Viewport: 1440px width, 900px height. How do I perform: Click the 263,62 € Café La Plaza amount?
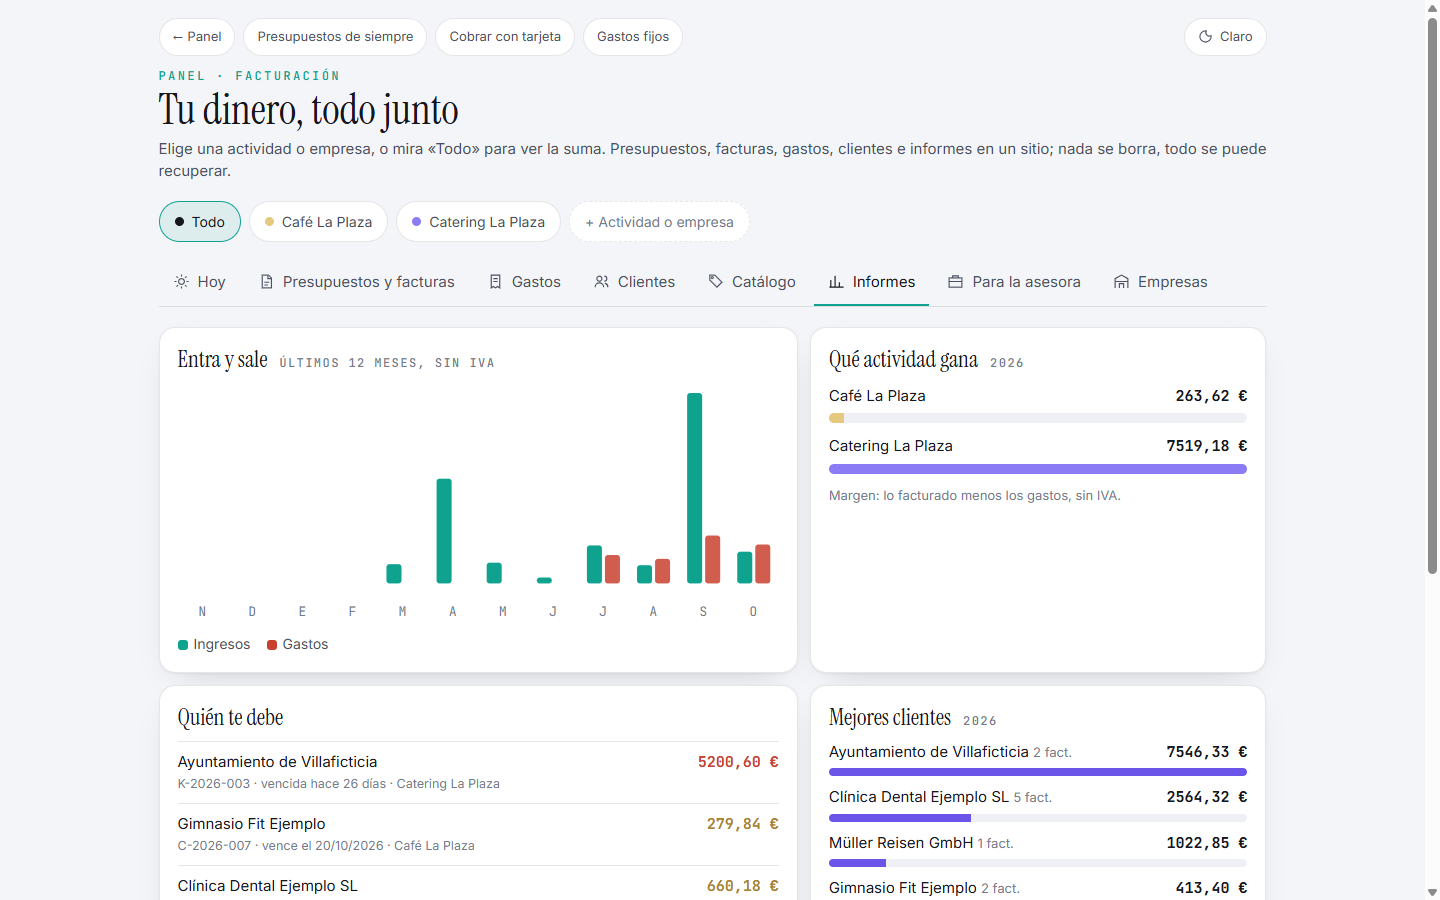pos(1211,396)
